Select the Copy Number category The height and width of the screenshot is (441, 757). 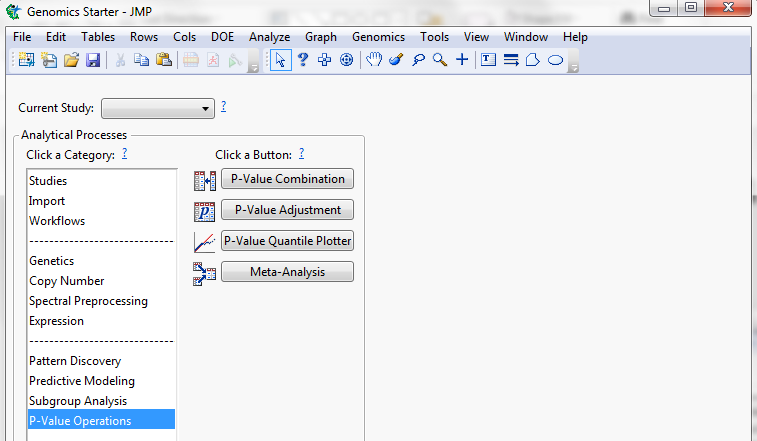click(101, 281)
